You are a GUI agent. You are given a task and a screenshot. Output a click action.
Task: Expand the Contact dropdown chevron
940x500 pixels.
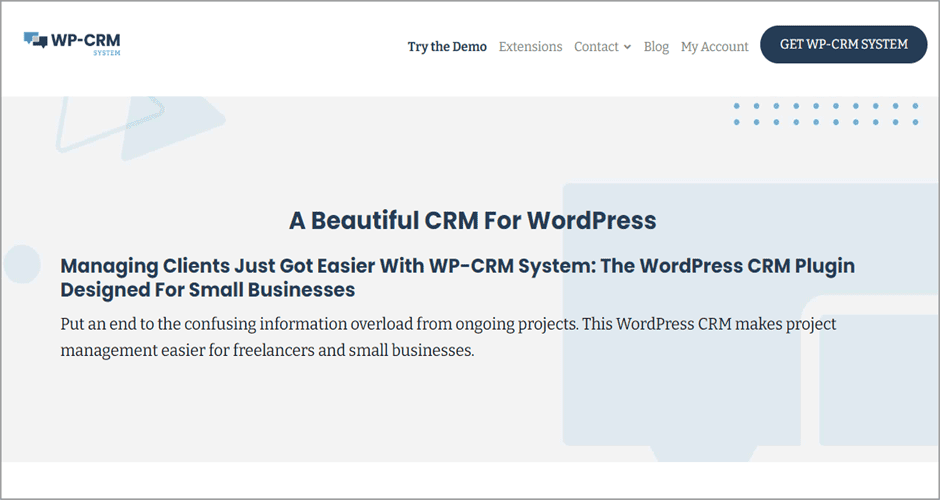click(627, 47)
